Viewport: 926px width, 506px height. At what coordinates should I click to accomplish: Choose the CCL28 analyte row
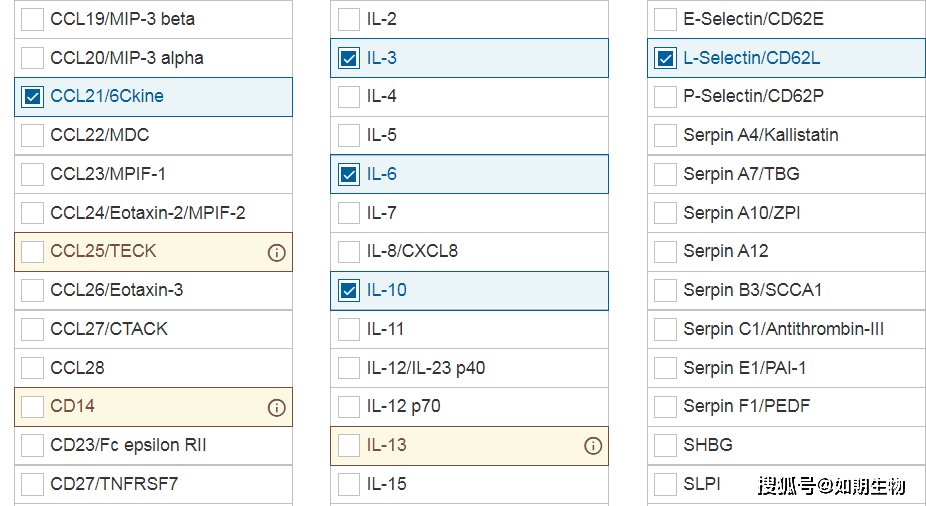[x=154, y=368]
